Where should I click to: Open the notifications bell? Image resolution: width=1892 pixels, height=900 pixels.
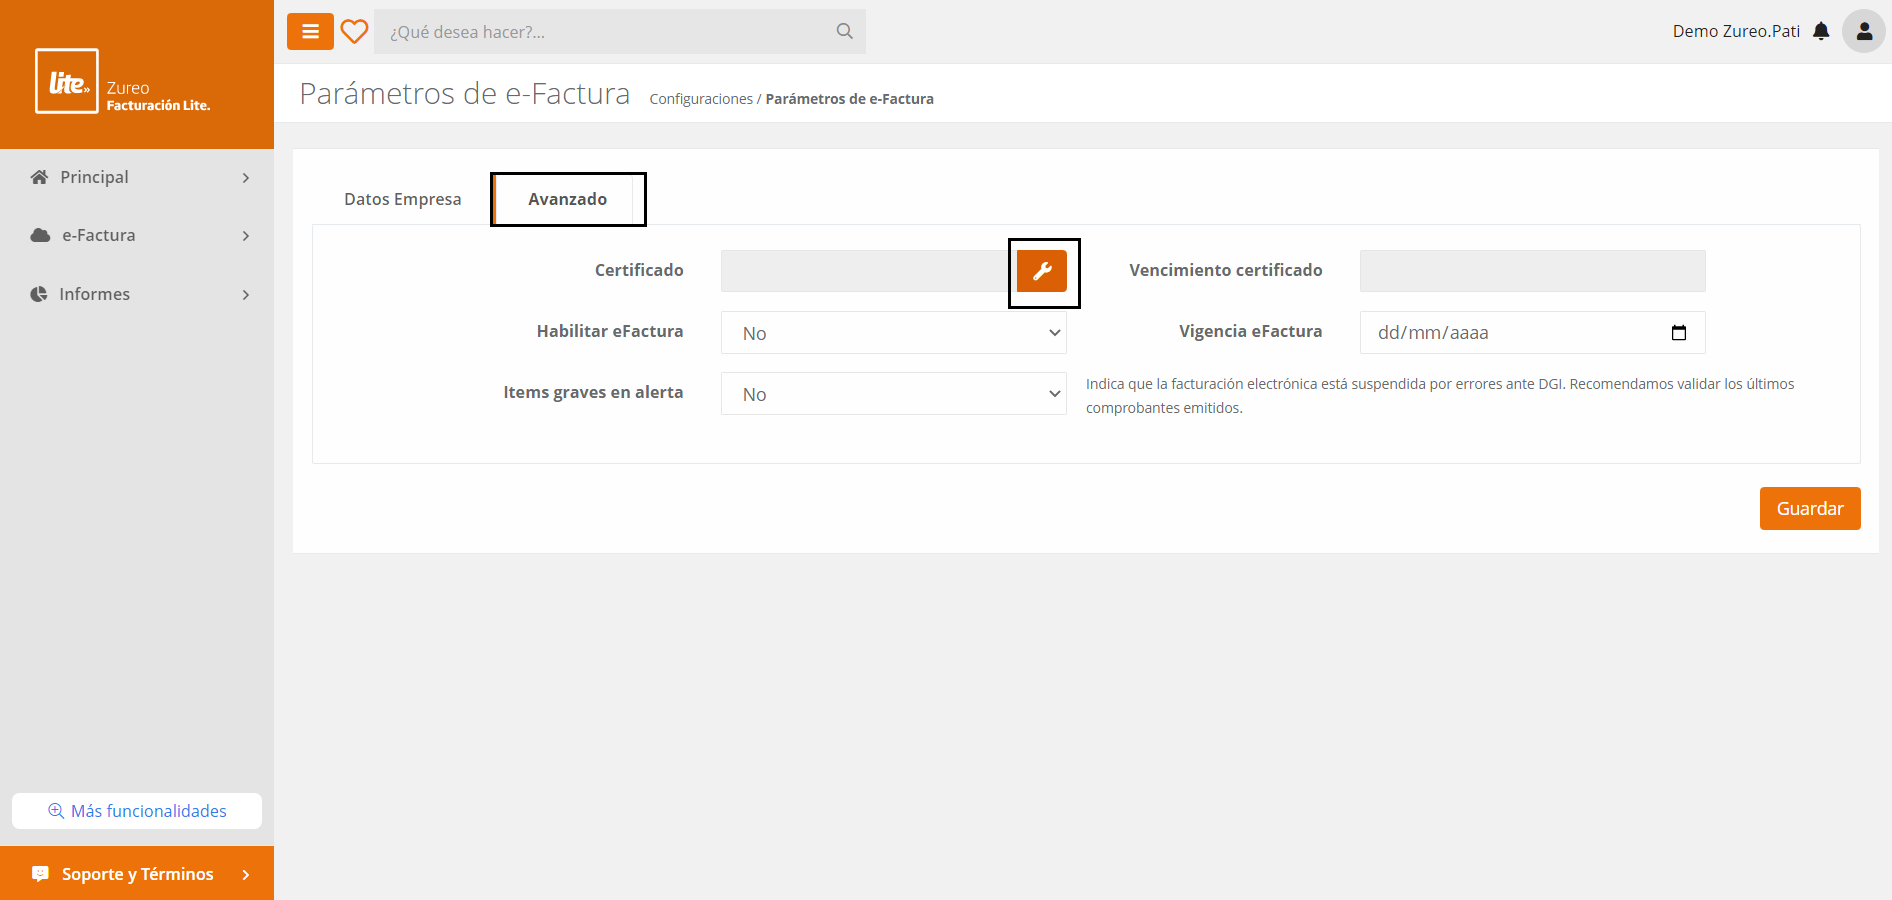point(1821,31)
